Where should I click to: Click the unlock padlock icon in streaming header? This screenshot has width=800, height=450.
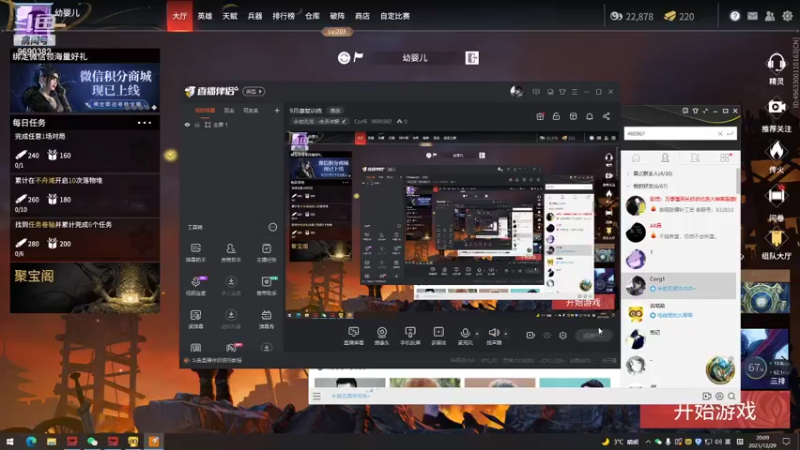556,116
